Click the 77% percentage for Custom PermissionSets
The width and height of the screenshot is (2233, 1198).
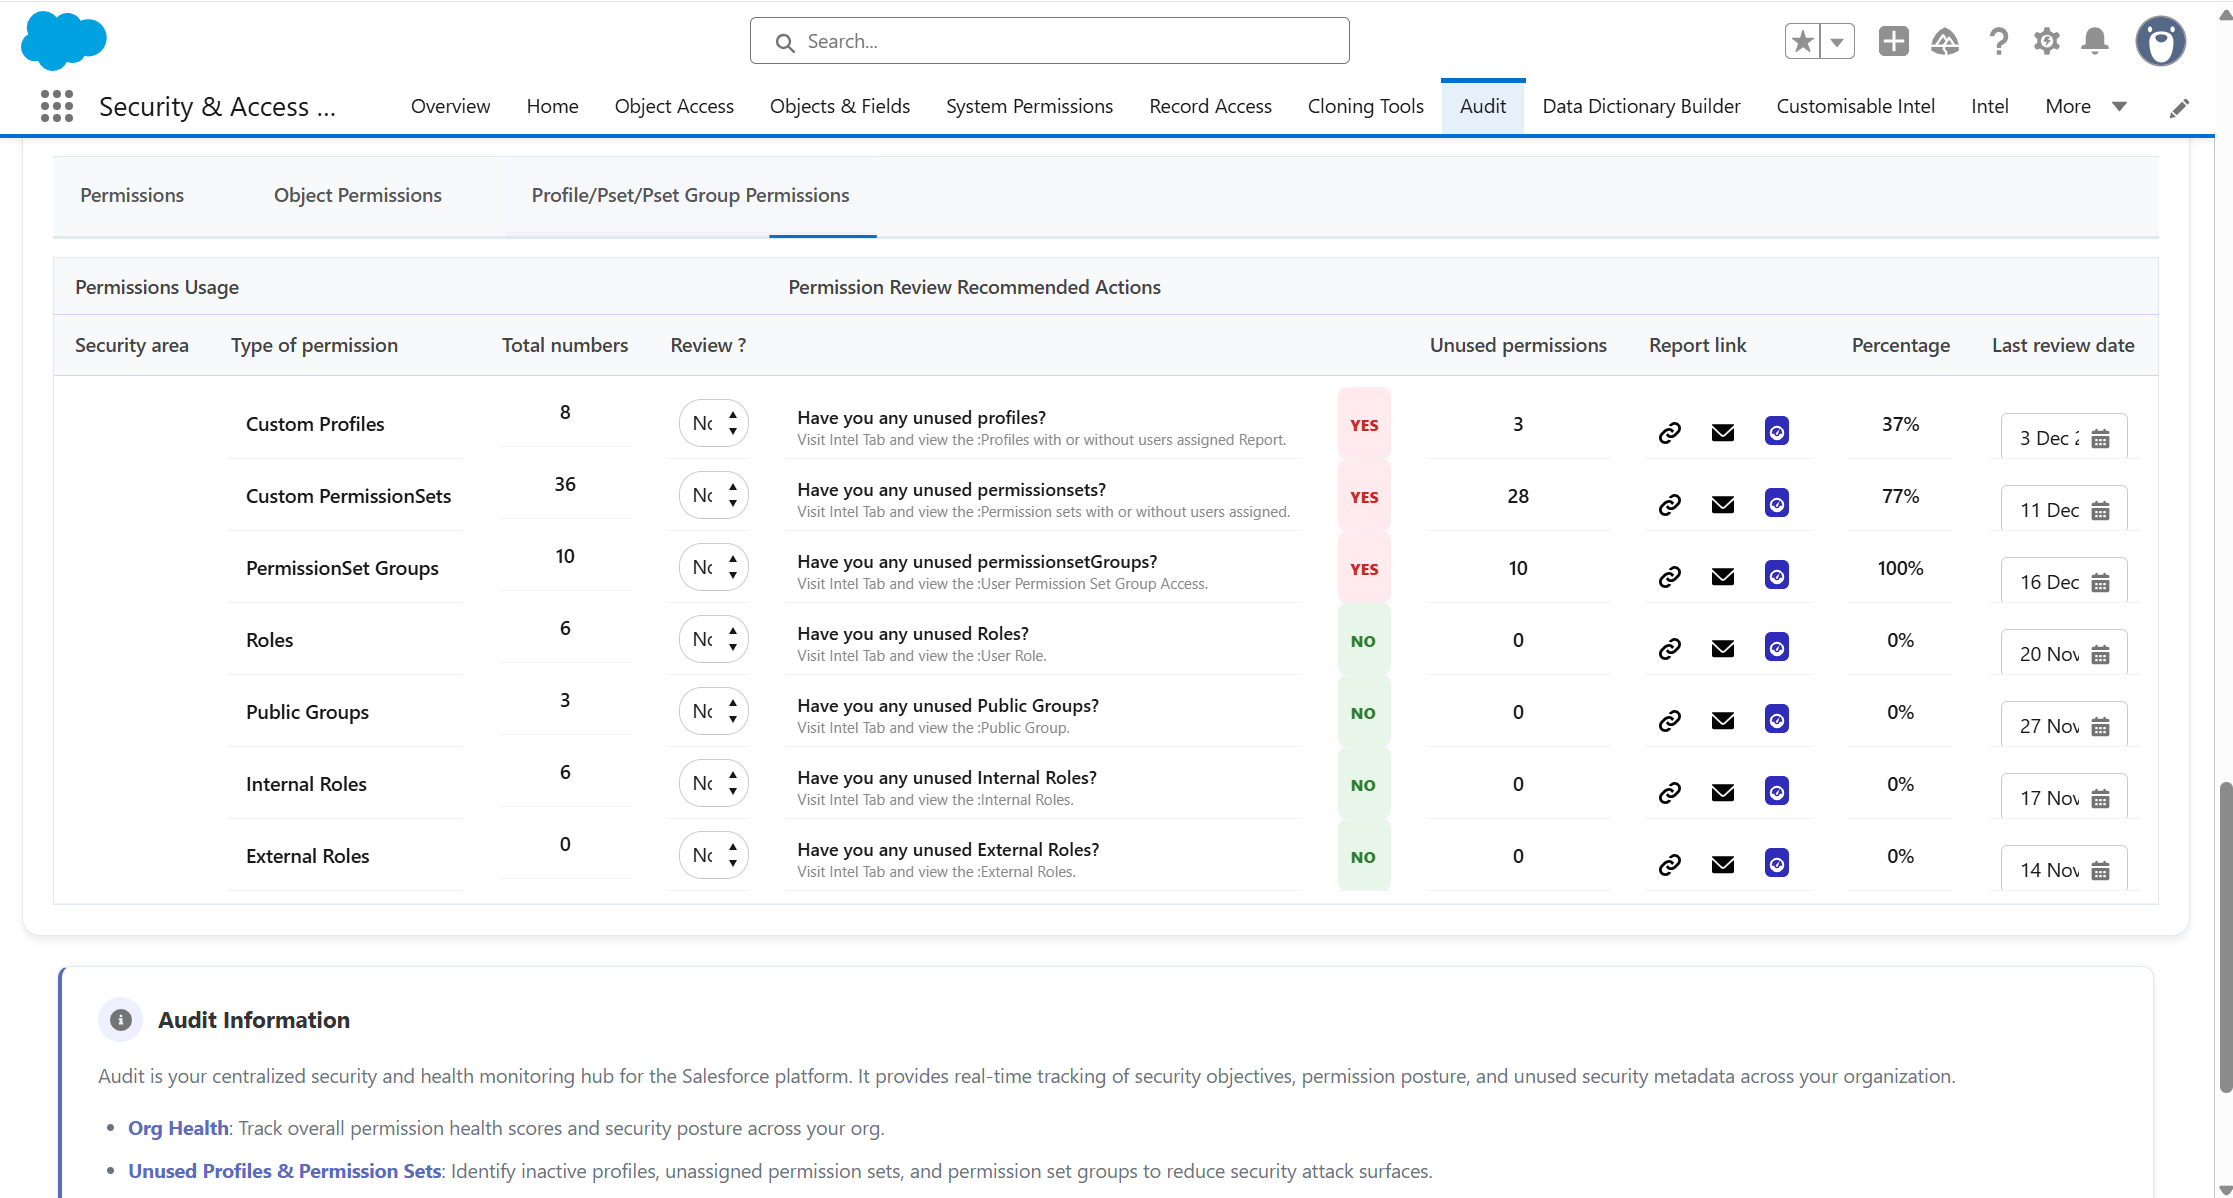[x=1900, y=496]
